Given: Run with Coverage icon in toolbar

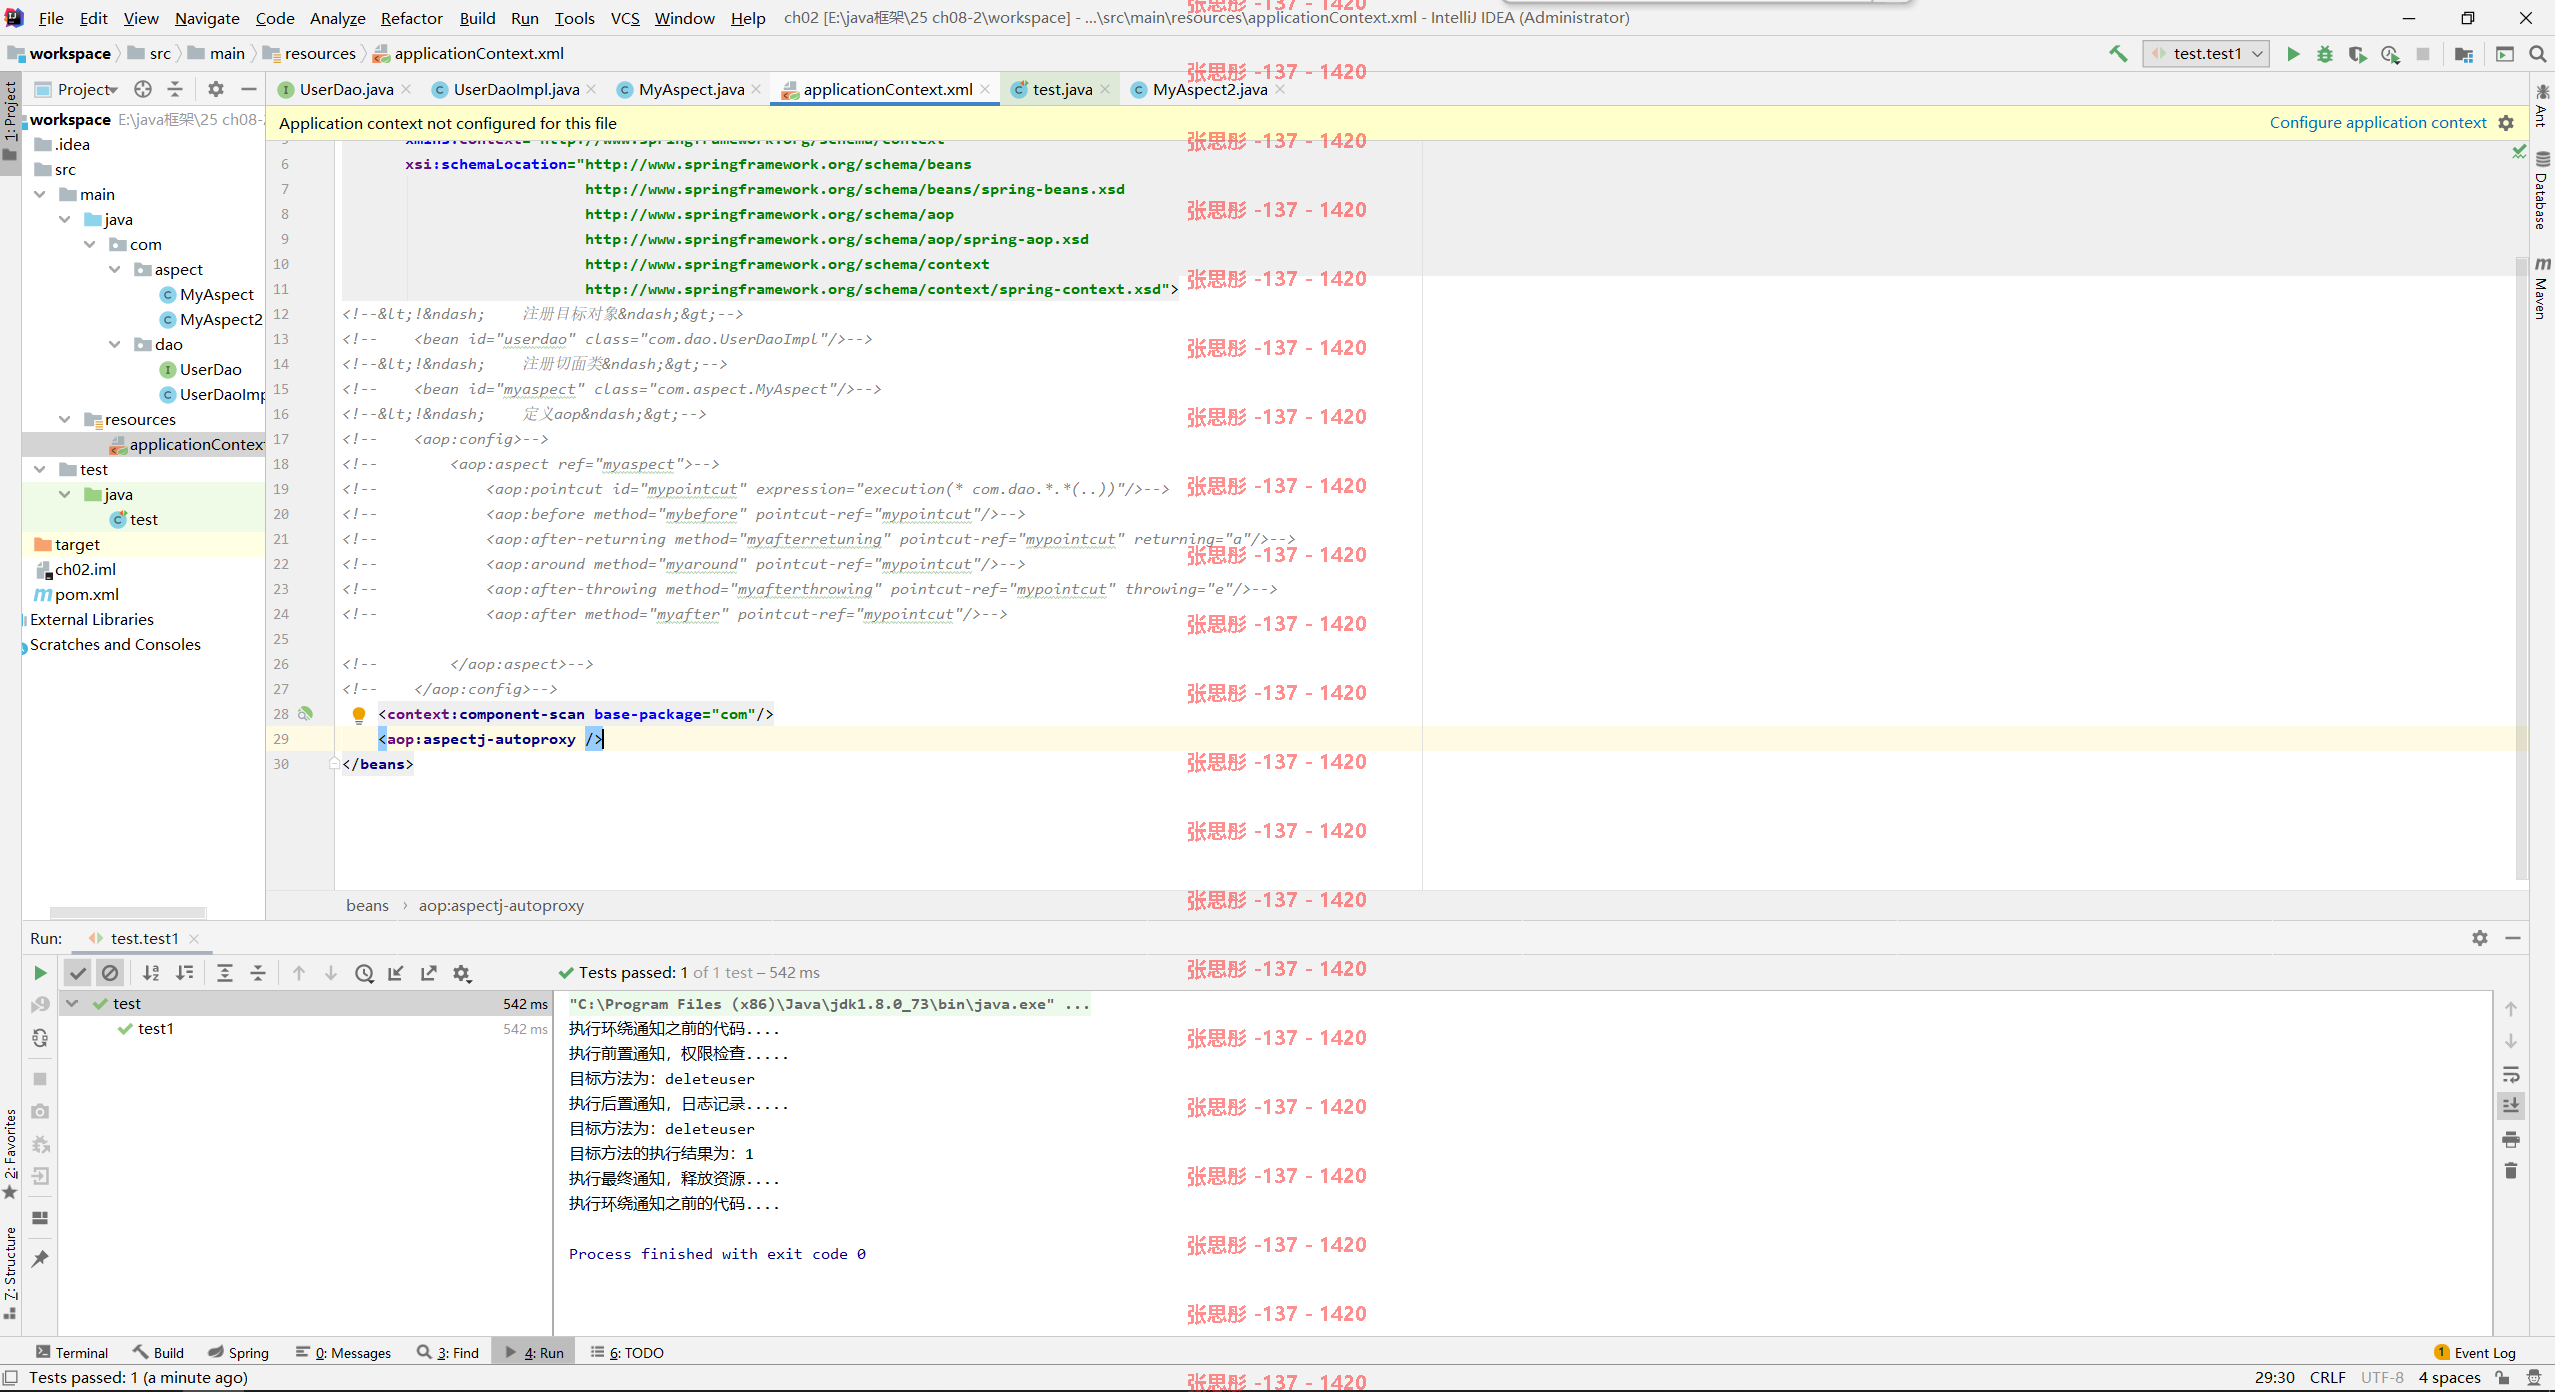Looking at the screenshot, I should 2357,54.
